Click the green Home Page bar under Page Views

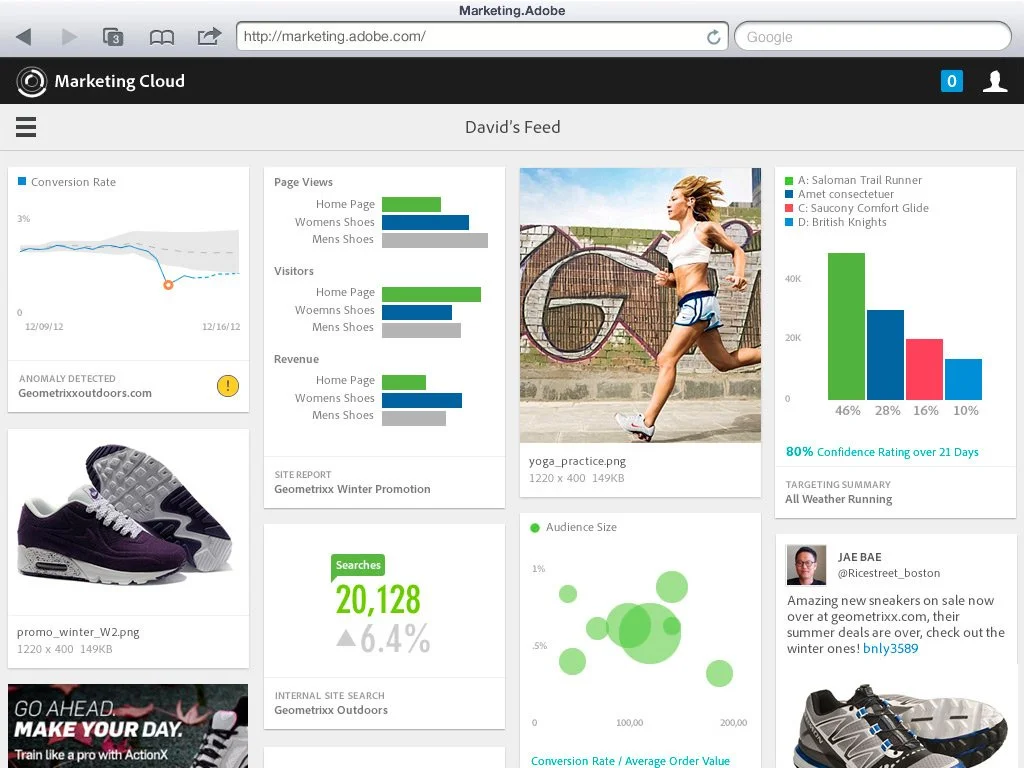pyautogui.click(x=411, y=204)
